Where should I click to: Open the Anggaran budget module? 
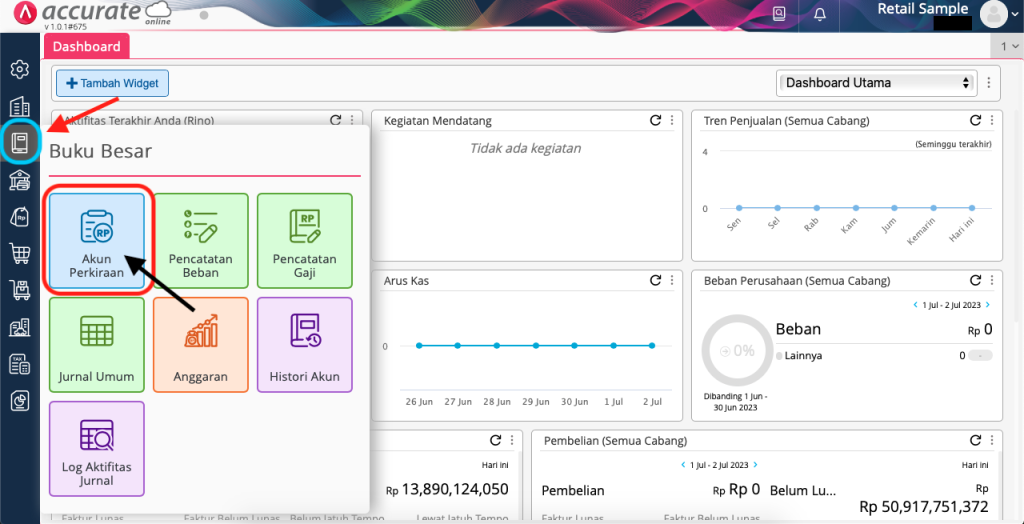pyautogui.click(x=200, y=345)
